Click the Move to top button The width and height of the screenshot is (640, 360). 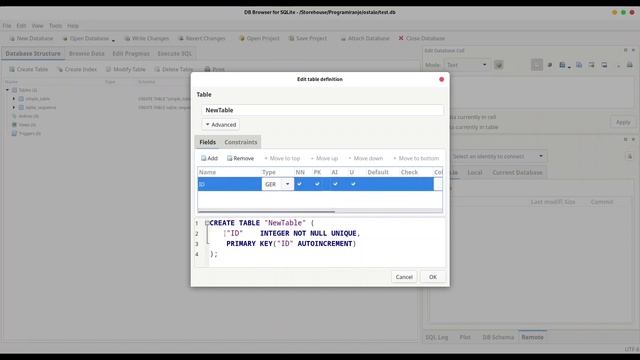pyautogui.click(x=282, y=158)
